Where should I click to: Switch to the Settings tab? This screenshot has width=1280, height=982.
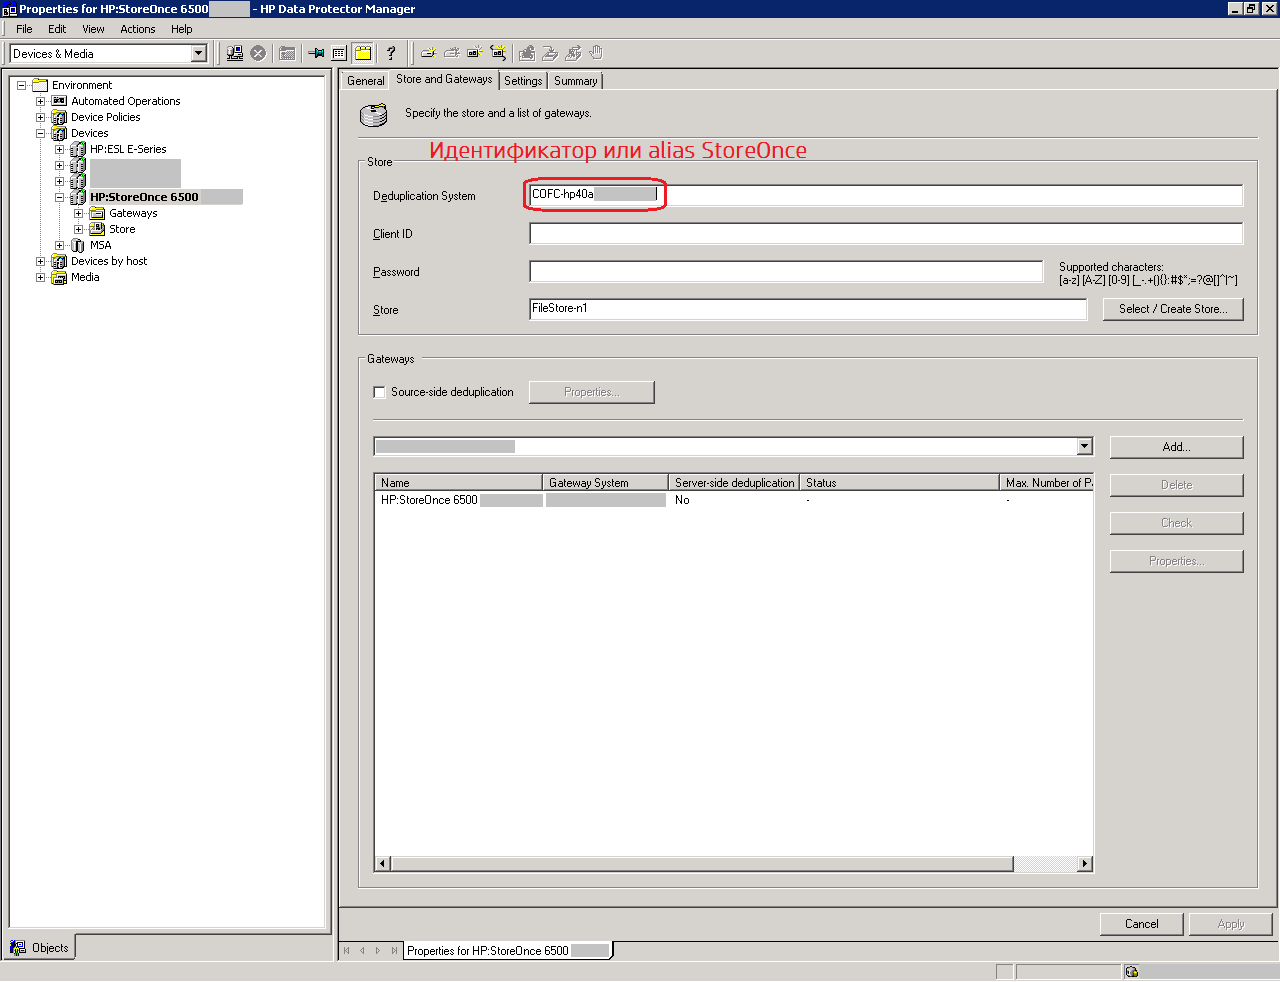point(523,81)
